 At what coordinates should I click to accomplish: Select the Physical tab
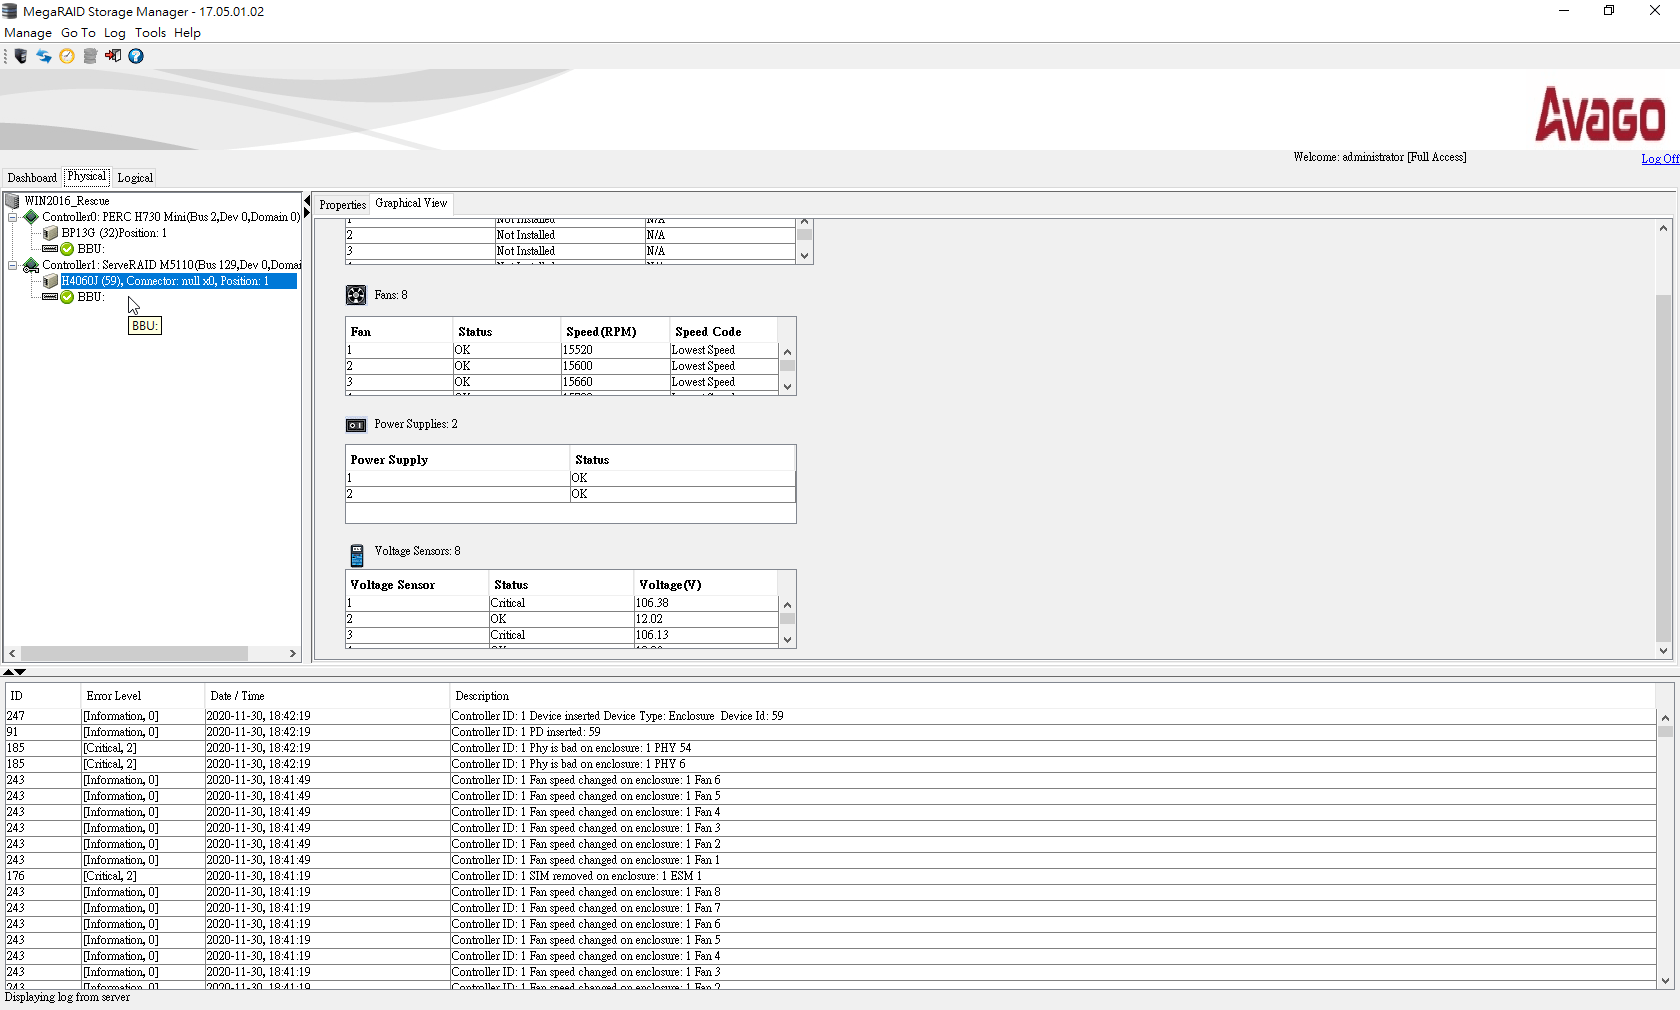86,177
